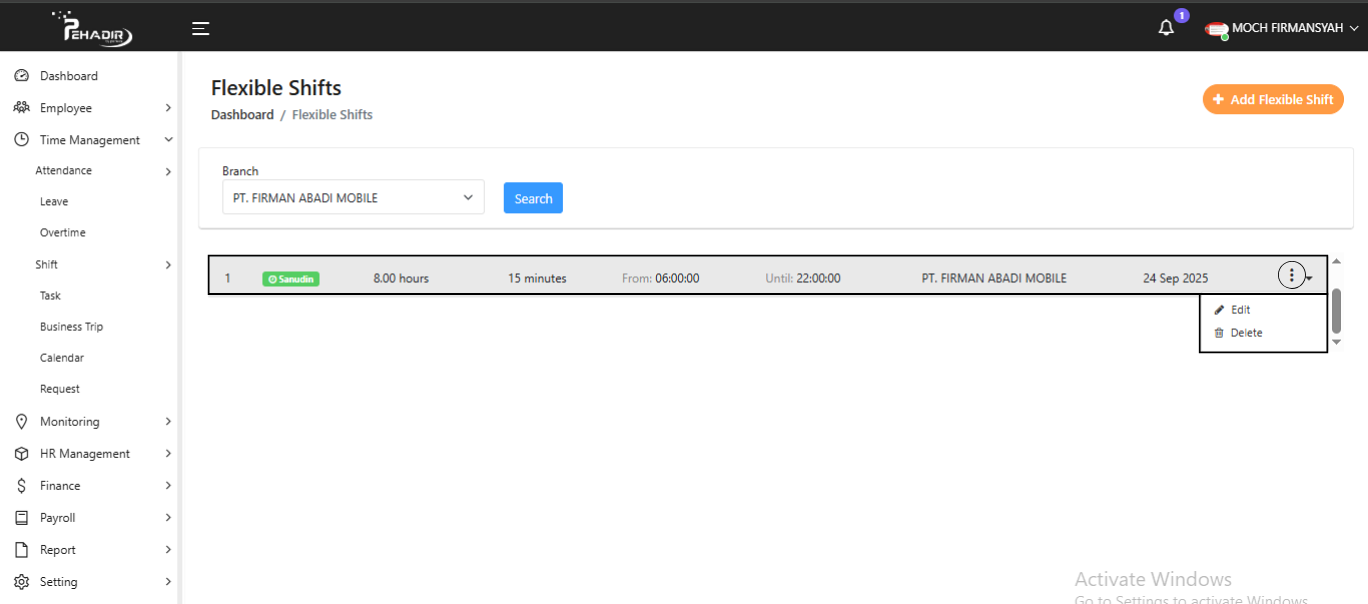
Task: Click the Employee group icon in sidebar
Action: (21, 108)
